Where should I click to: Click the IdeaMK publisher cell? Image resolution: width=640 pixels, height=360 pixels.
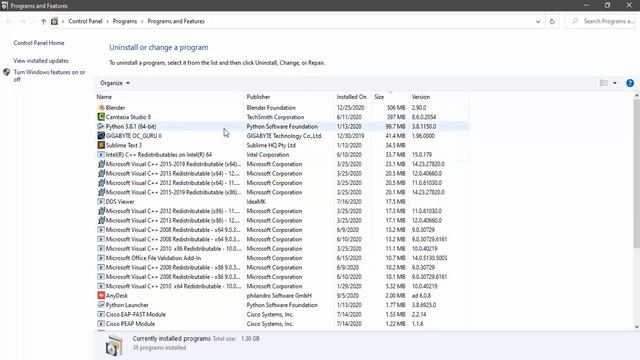click(256, 202)
